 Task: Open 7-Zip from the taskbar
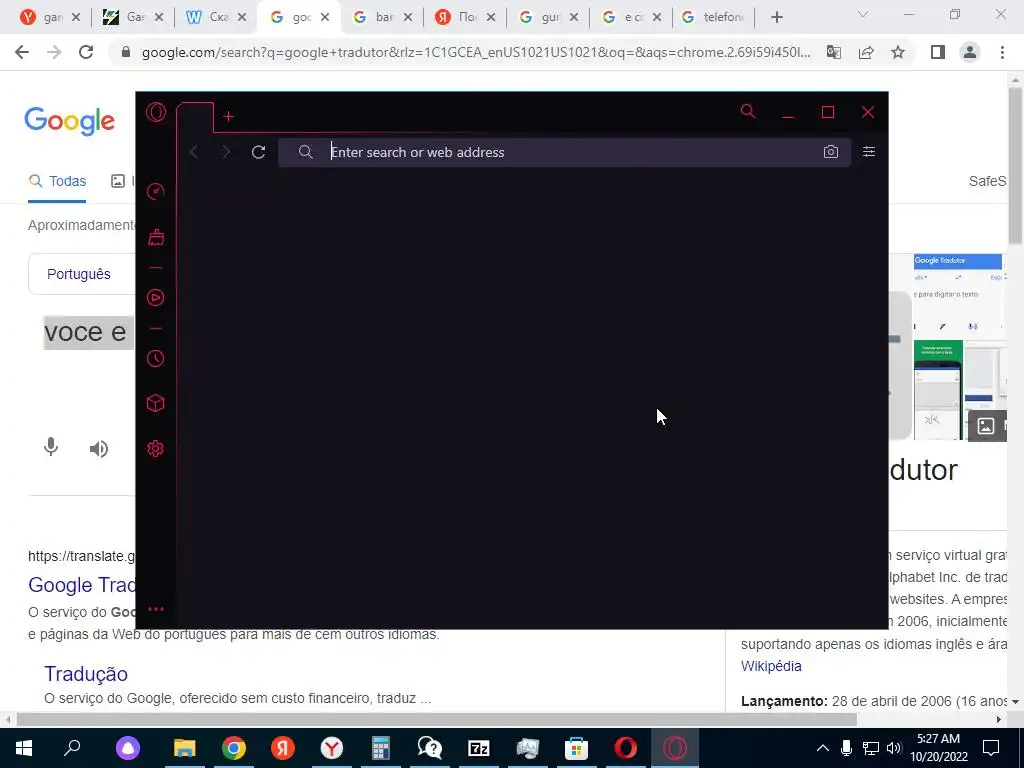point(479,748)
